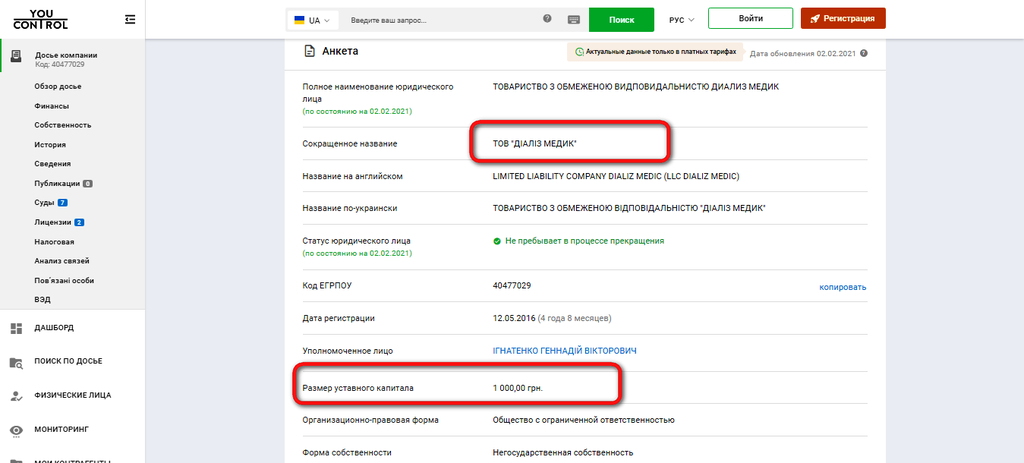Click the Войти button
The width and height of the screenshot is (1024, 463).
(750, 18)
